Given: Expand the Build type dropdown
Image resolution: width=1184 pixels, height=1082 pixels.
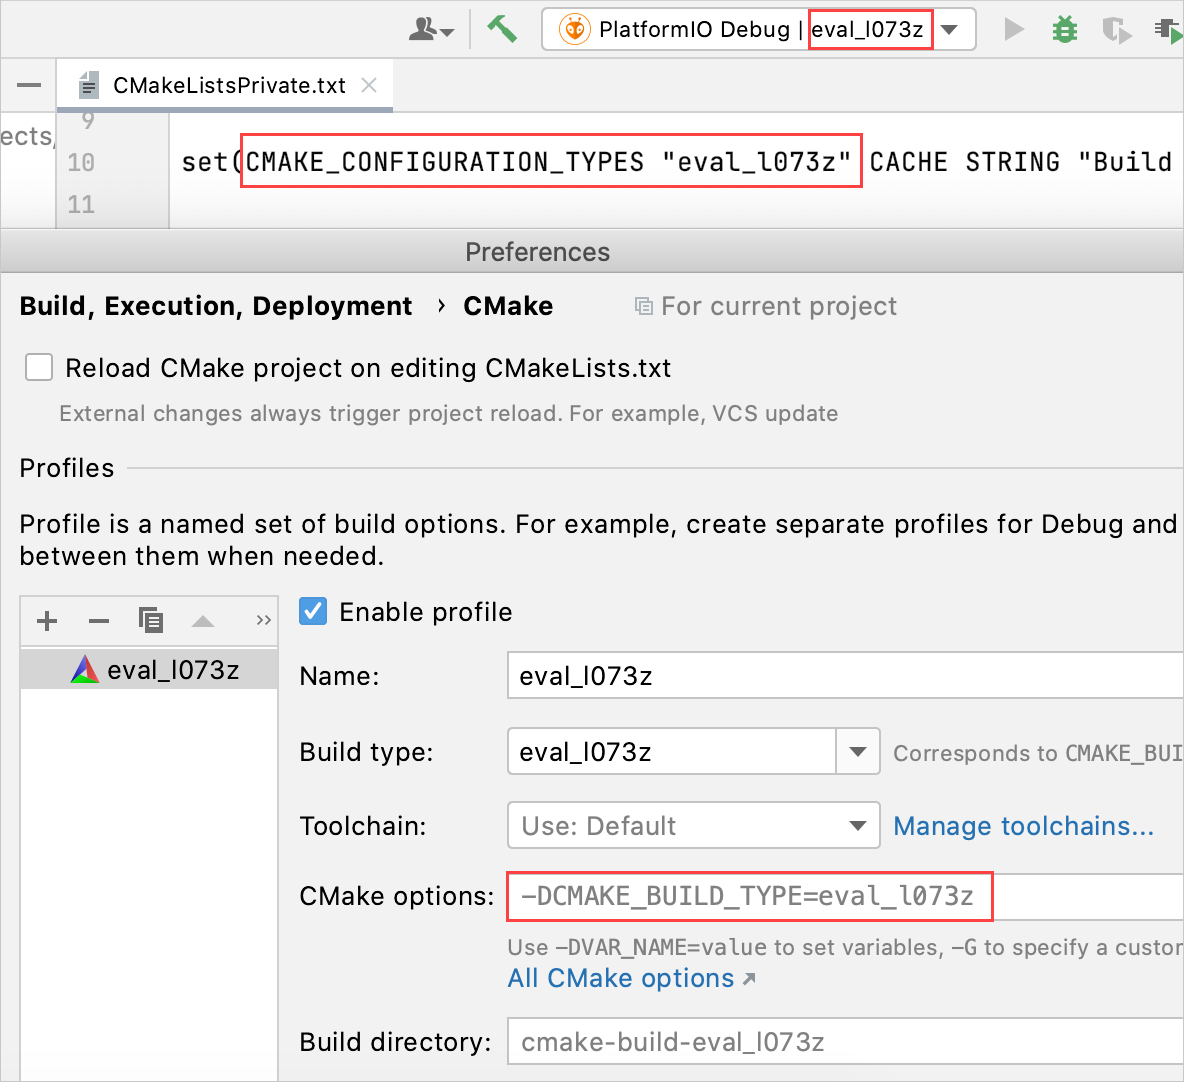Looking at the screenshot, I should tap(857, 751).
